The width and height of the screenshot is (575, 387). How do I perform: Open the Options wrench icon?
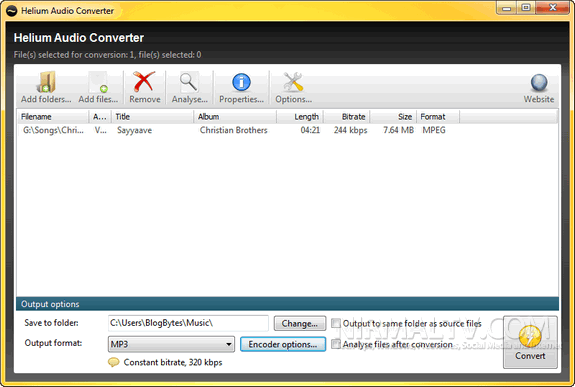coord(293,87)
